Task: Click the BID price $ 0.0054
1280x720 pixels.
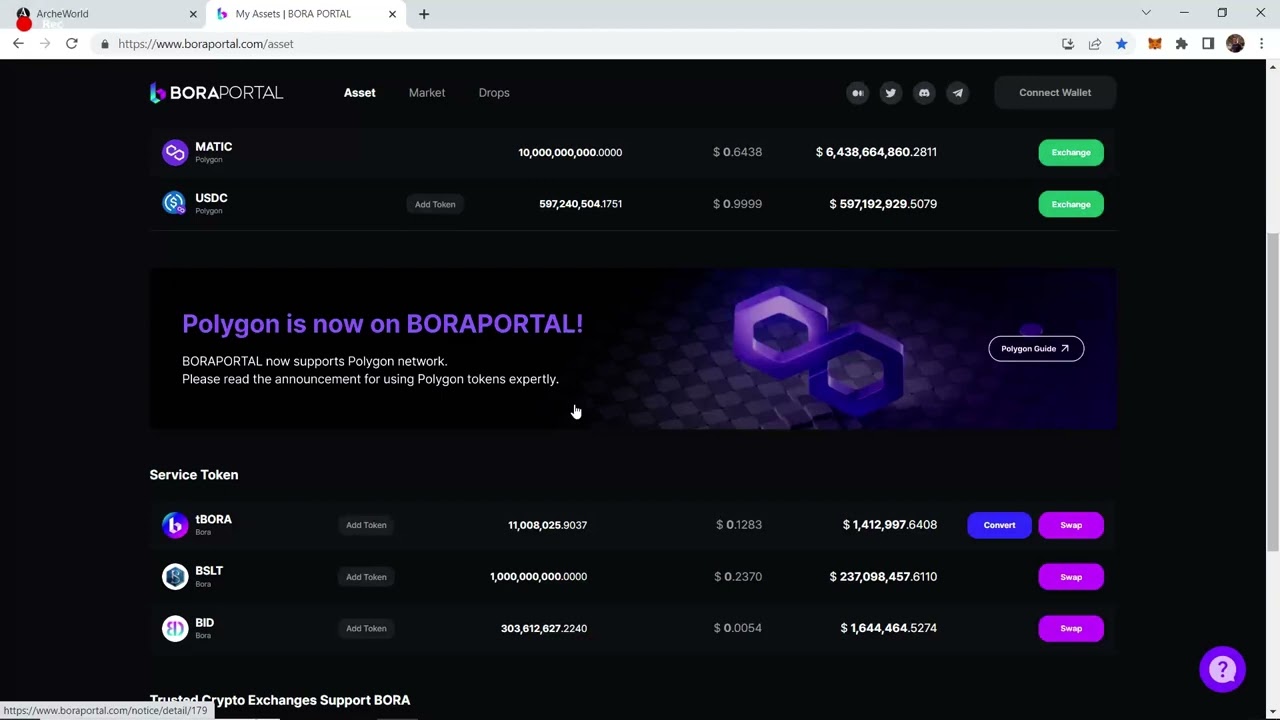Action: [x=738, y=628]
